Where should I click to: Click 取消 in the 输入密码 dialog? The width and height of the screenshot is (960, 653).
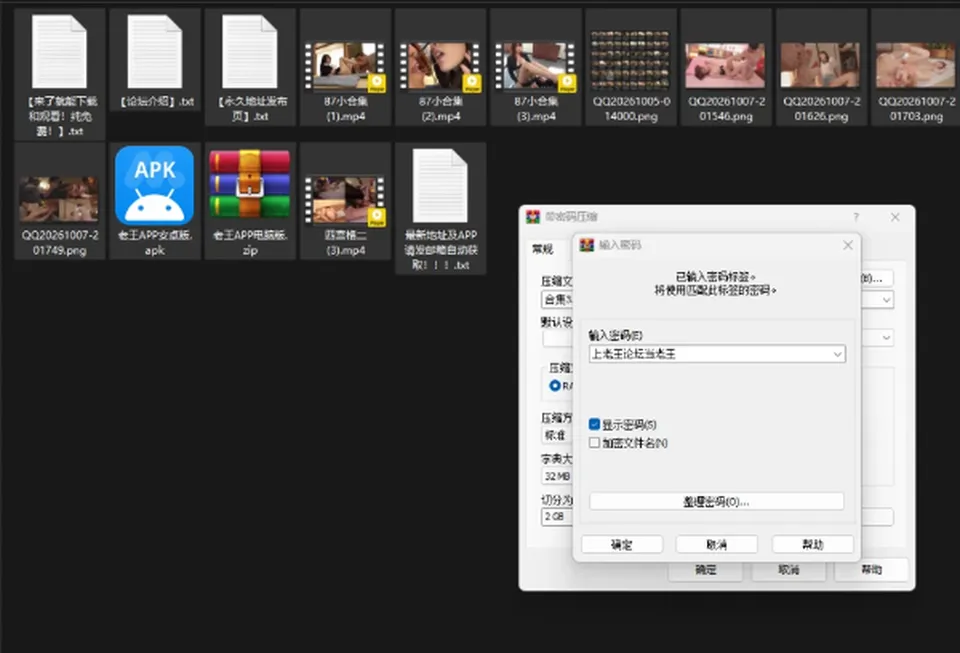(x=716, y=544)
